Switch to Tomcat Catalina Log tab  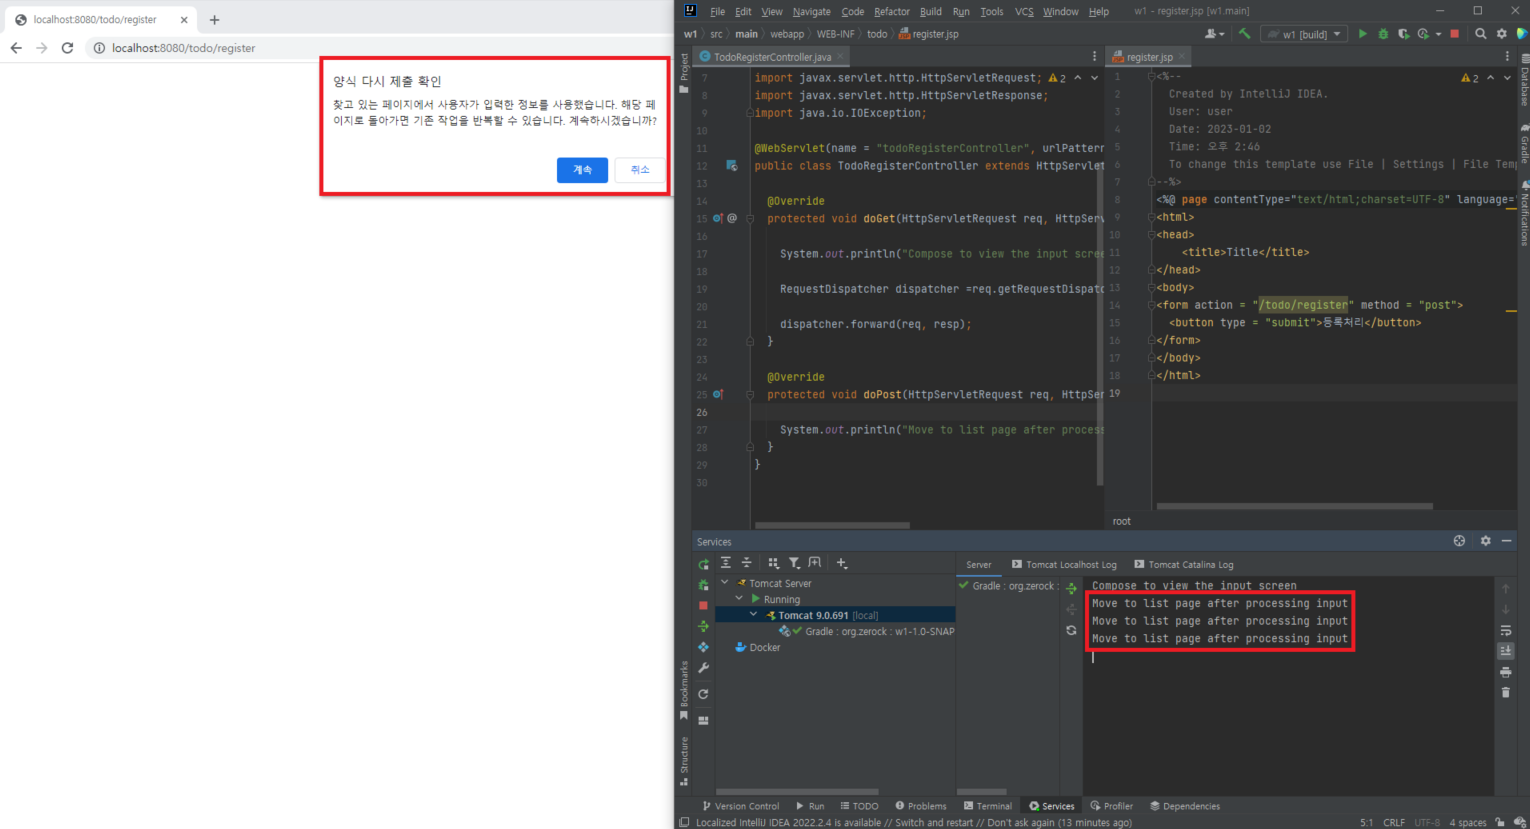click(x=1184, y=564)
